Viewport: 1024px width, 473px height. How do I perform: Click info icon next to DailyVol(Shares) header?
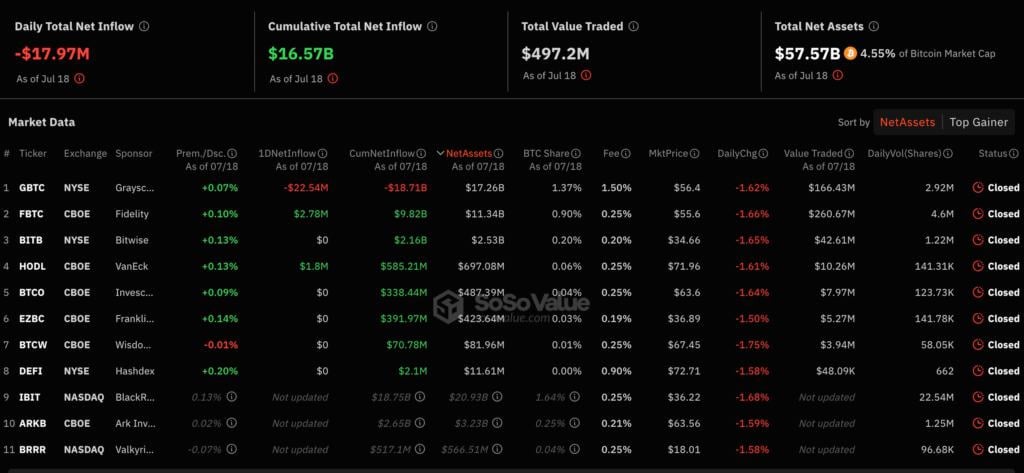point(948,154)
